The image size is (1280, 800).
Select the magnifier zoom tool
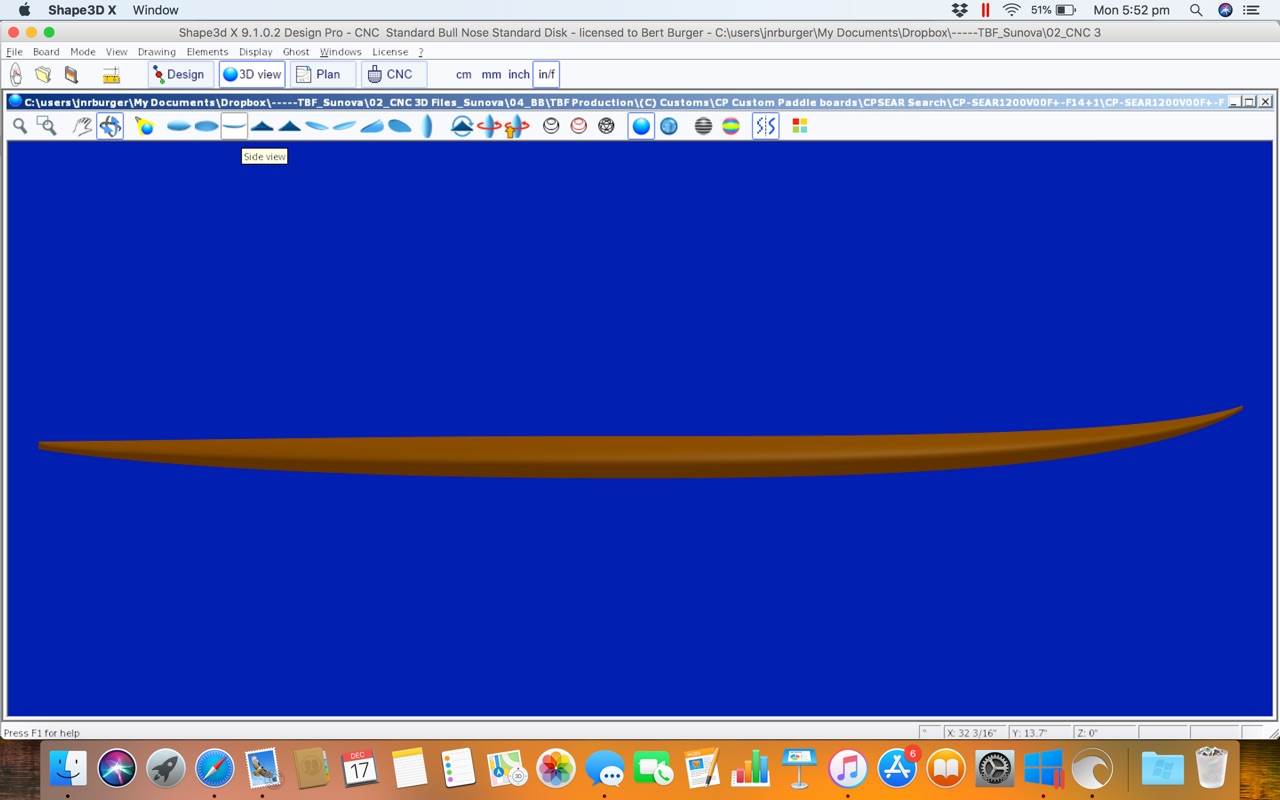click(x=19, y=126)
